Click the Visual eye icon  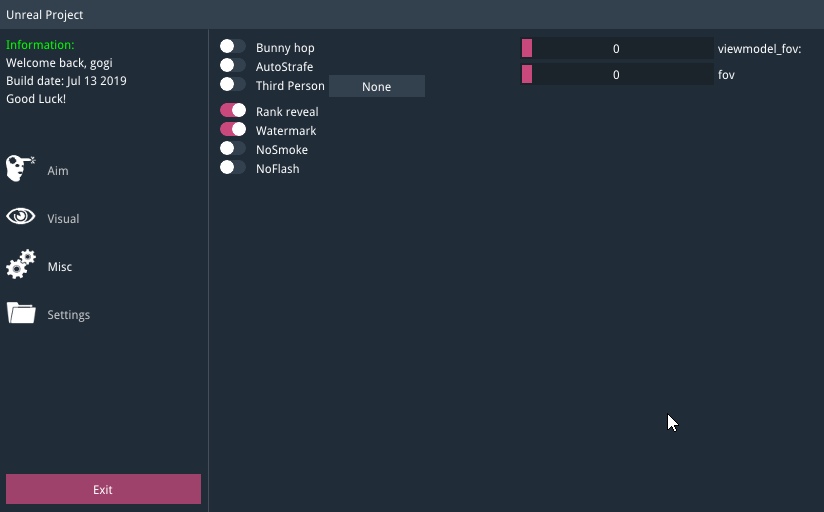coord(21,217)
